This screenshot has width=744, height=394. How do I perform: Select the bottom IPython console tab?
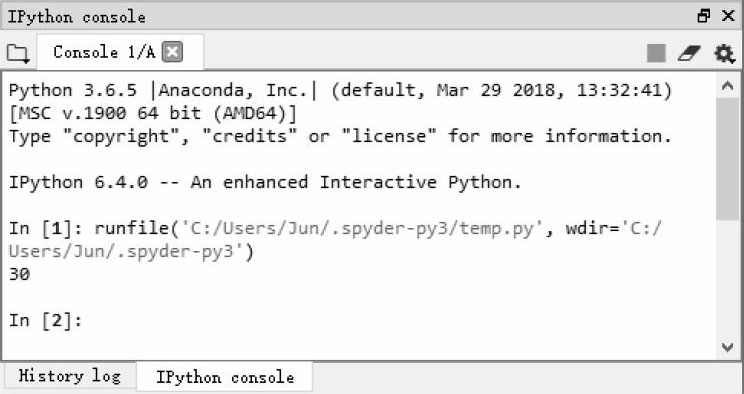pos(224,377)
